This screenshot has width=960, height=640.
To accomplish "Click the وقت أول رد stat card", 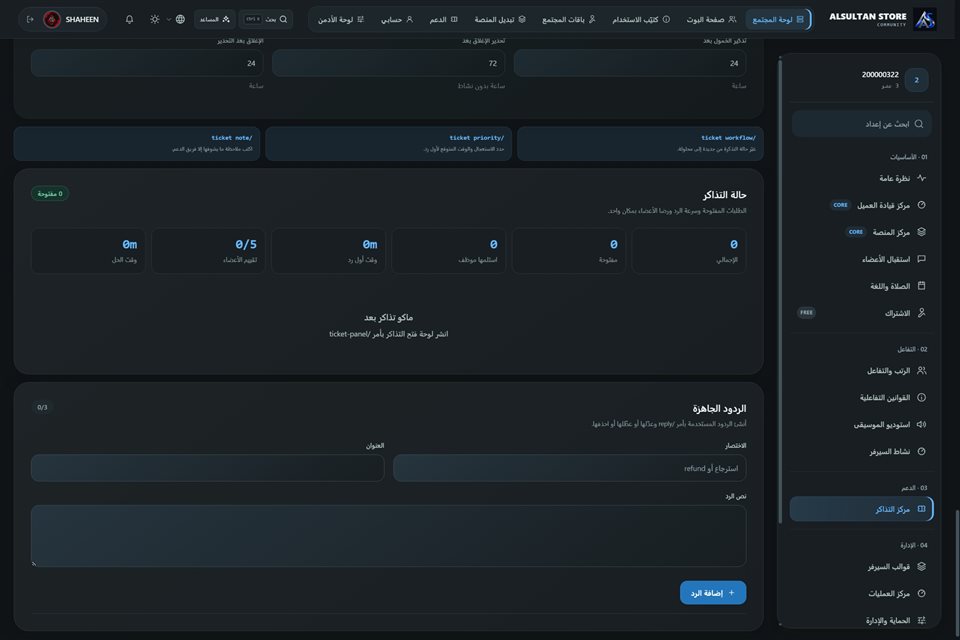I will [x=329, y=251].
